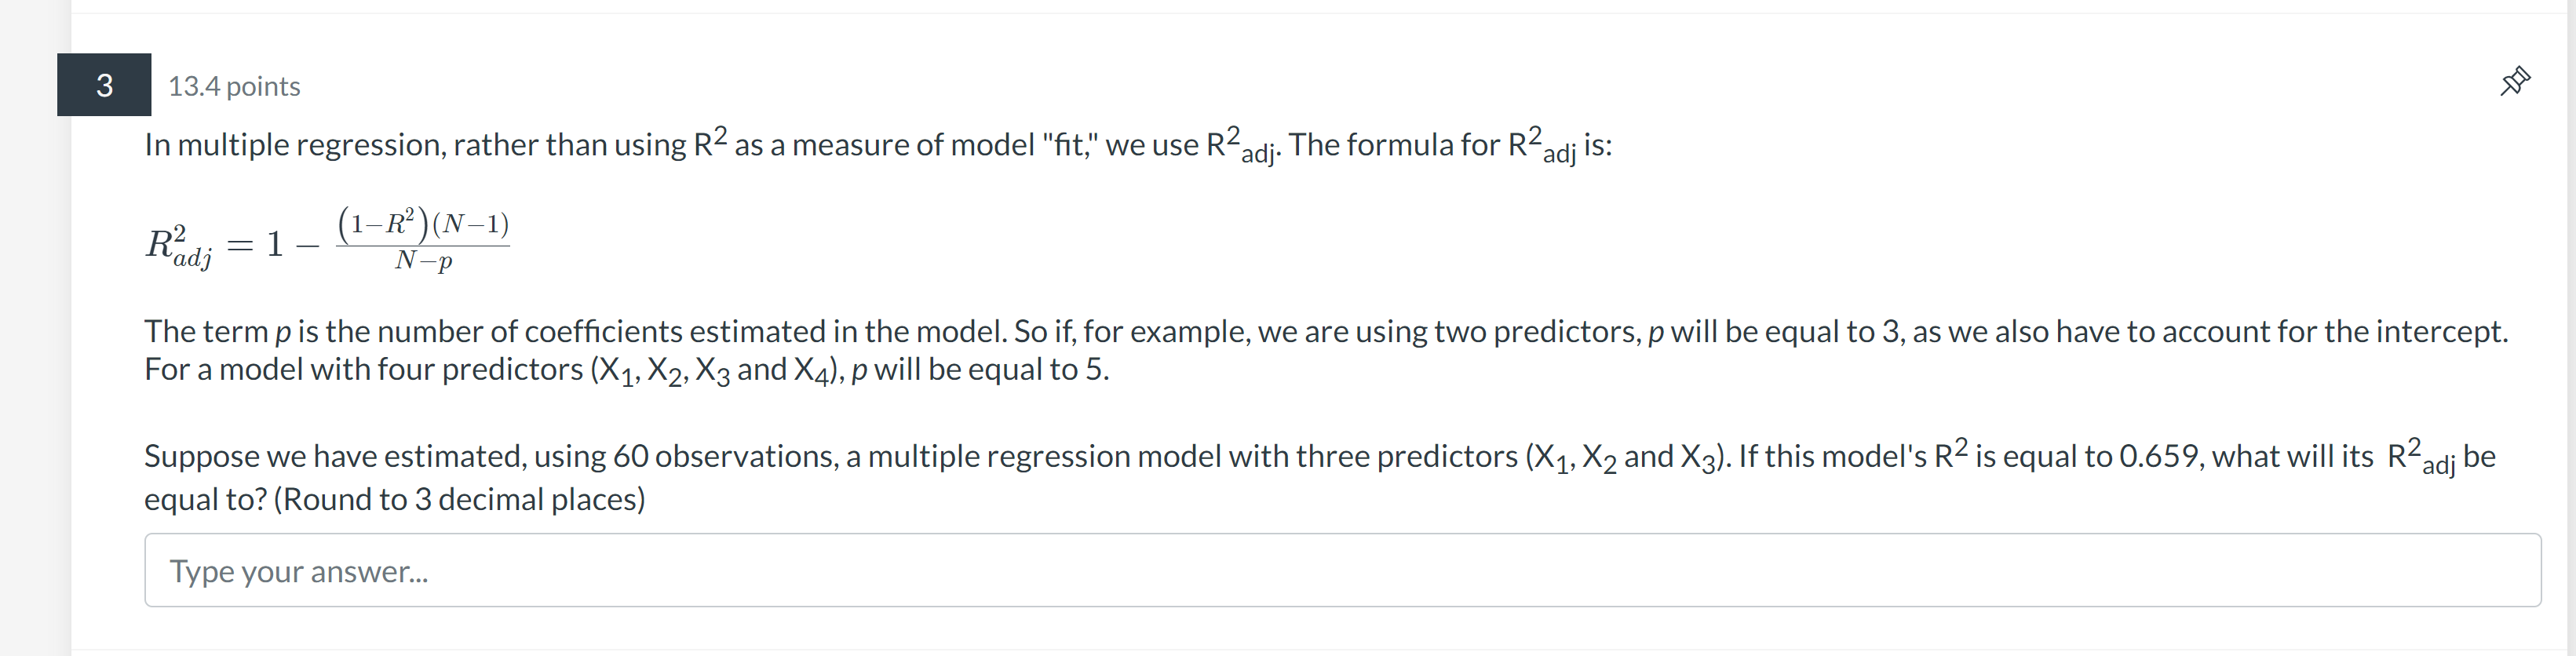The image size is (2576, 656).
Task: Click the pushpin icon on the question card
Action: 2516,81
